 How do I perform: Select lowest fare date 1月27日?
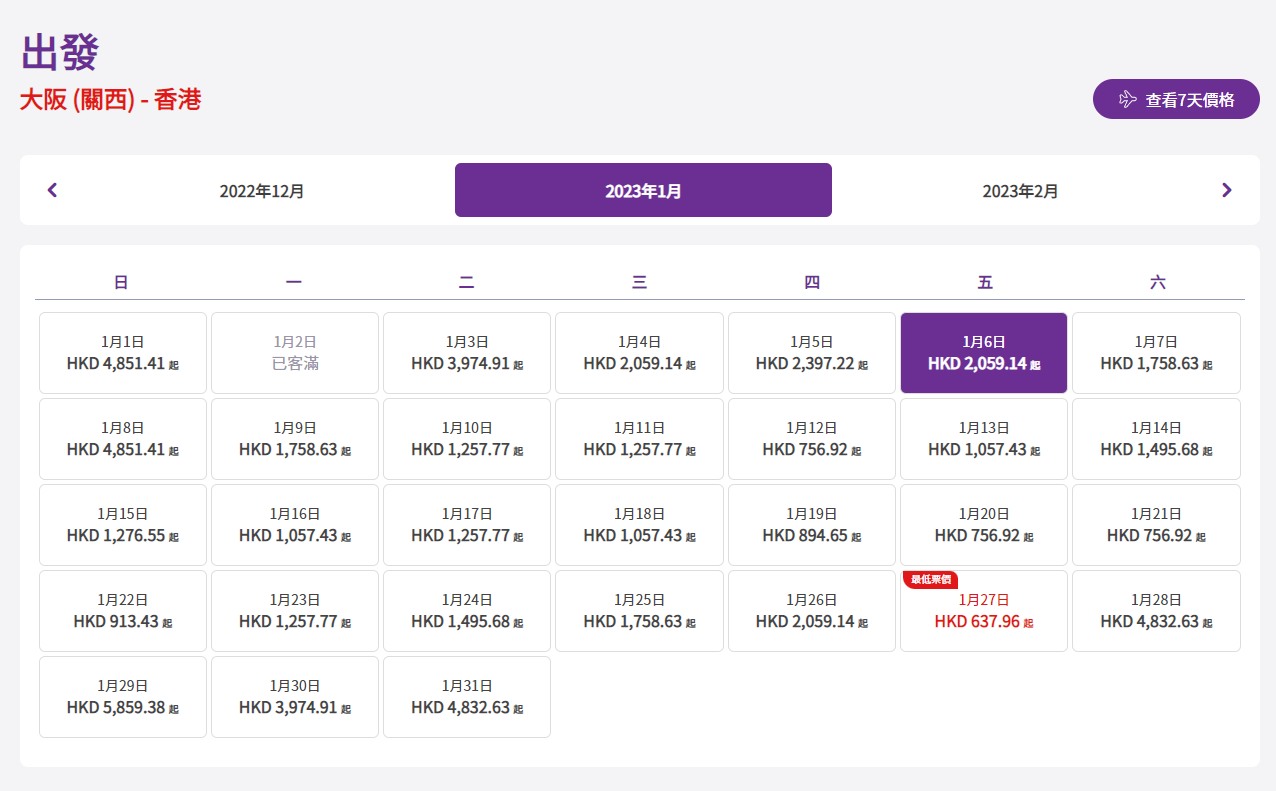click(x=984, y=611)
